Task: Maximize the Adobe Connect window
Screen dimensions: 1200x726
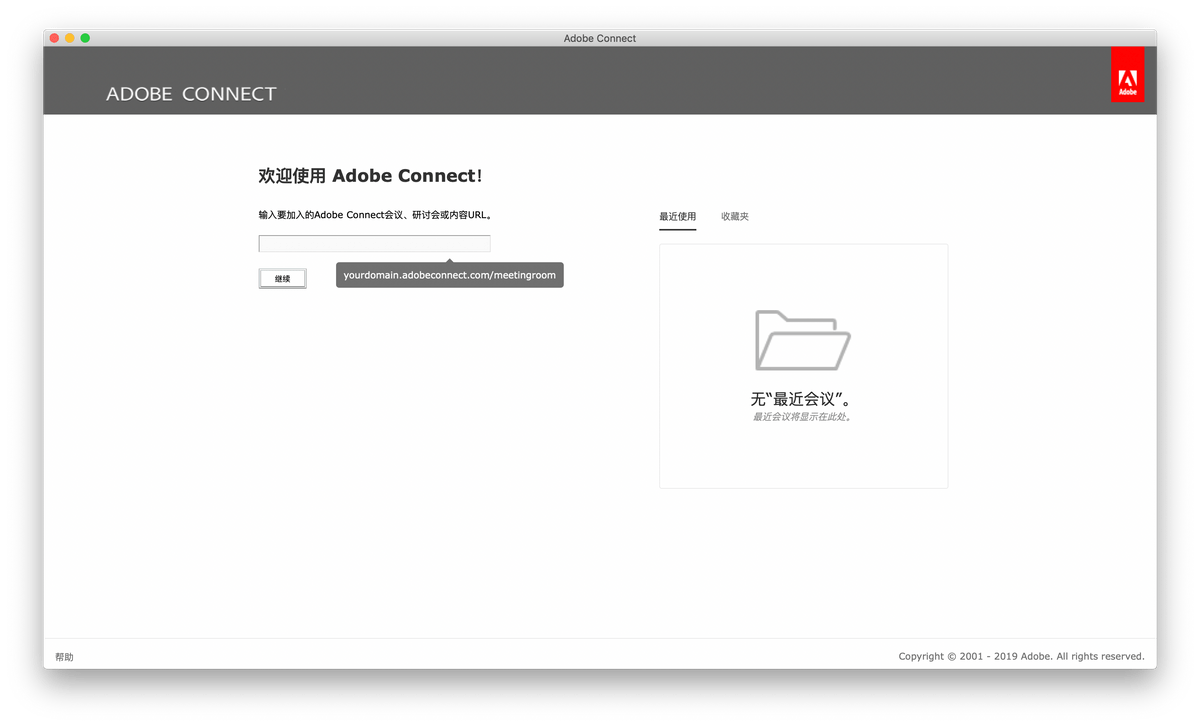Action: 85,38
